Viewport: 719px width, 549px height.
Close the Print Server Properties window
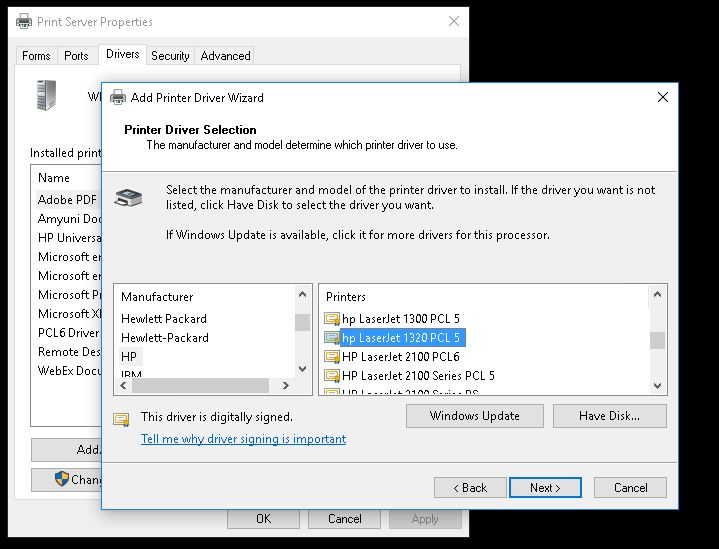click(x=454, y=21)
